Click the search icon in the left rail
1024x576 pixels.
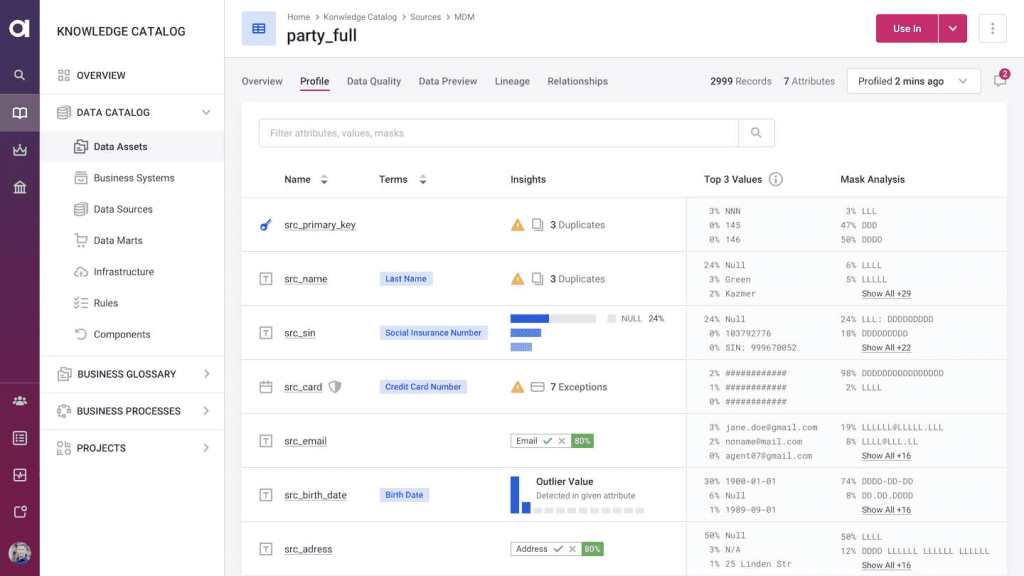18,74
